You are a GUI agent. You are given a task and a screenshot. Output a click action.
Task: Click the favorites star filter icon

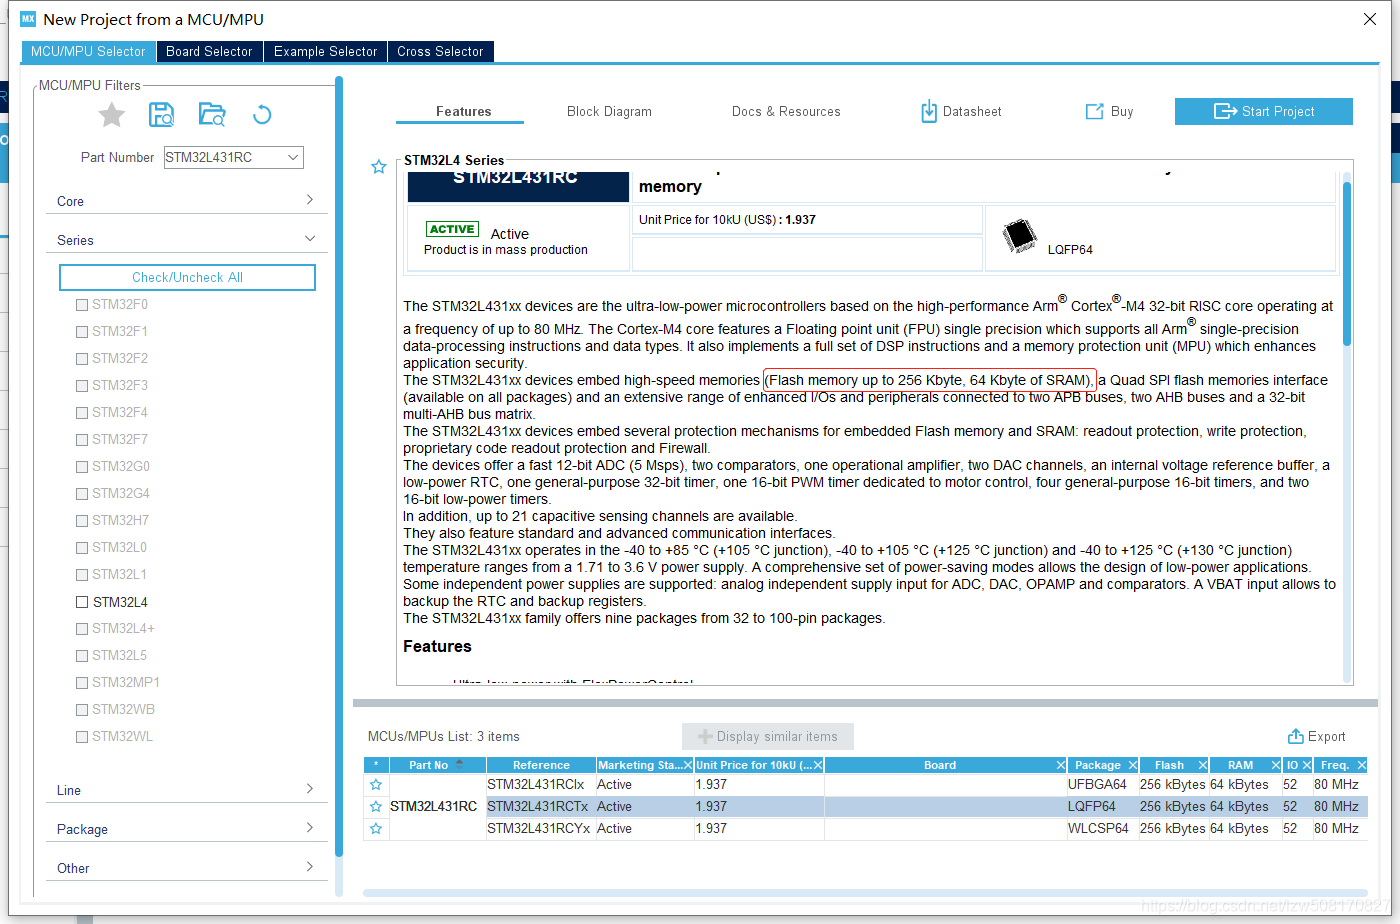click(112, 115)
